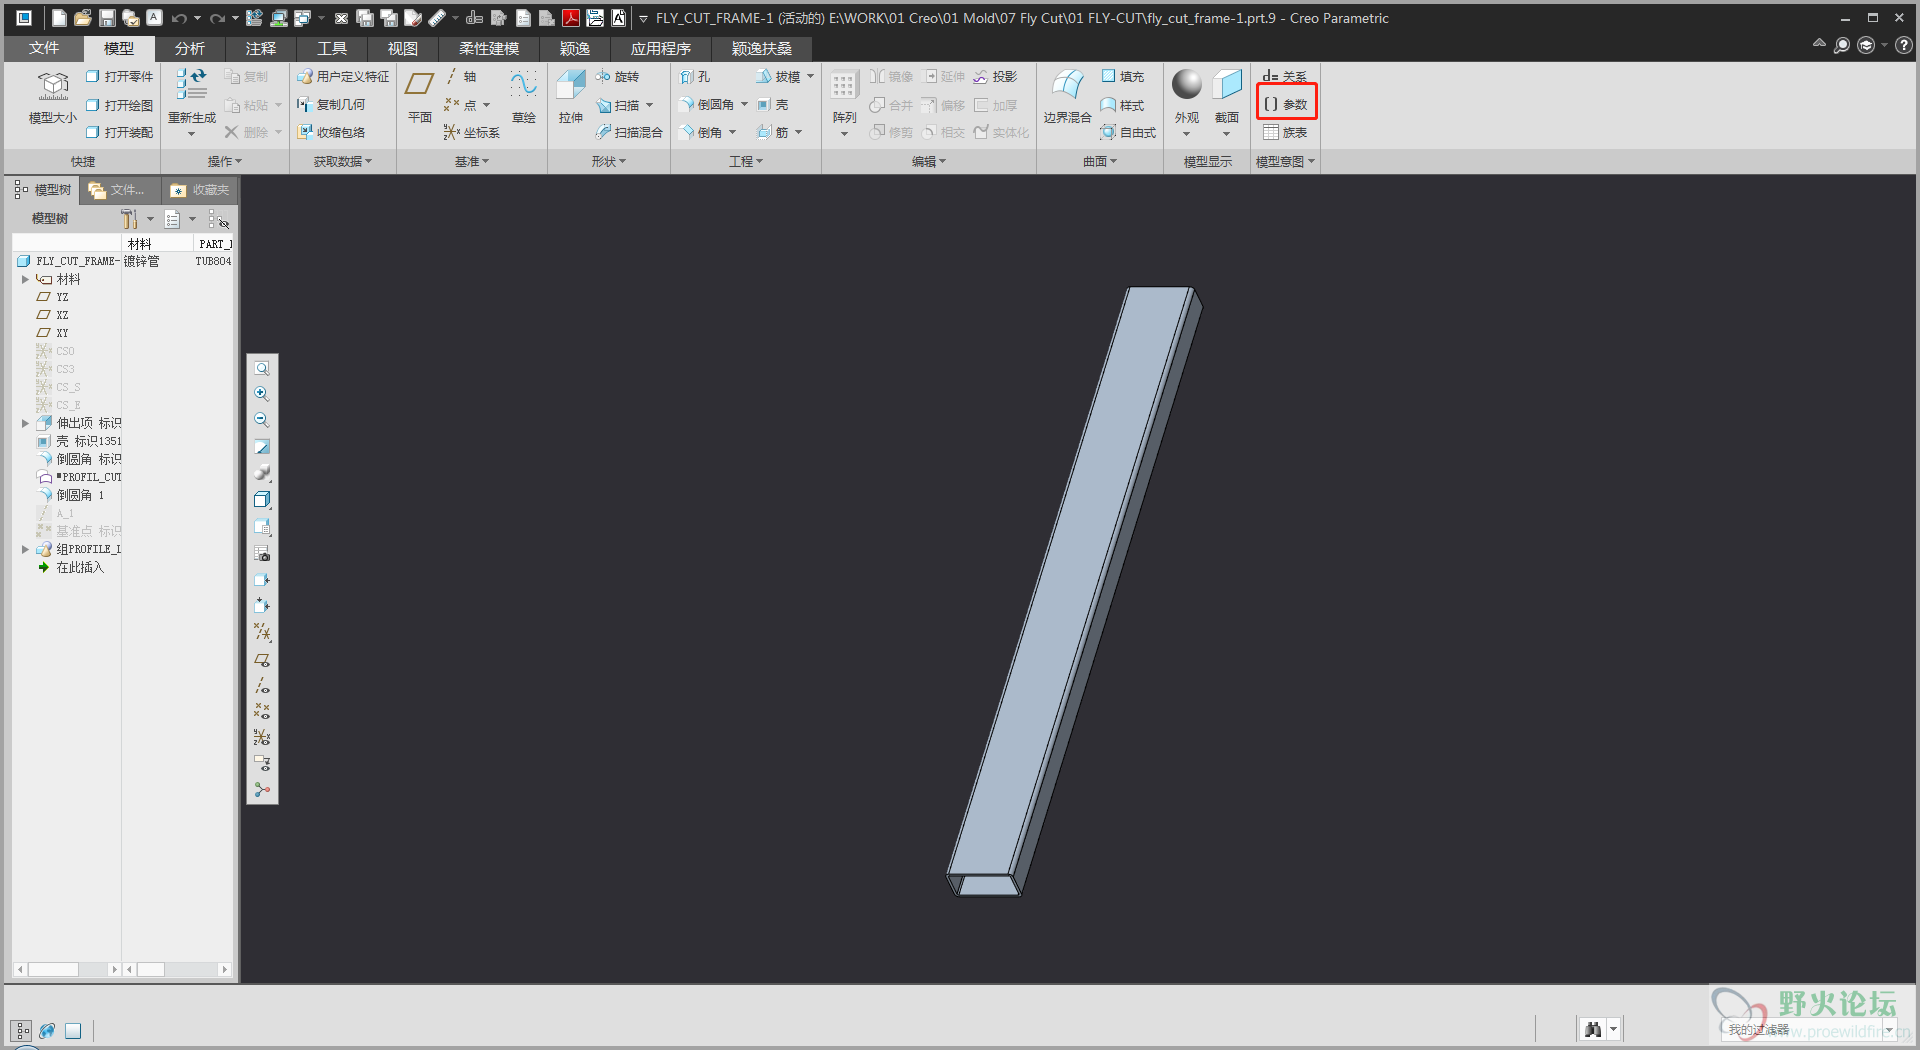Viewport: 1920px width, 1050px height.
Task: Select the 填充 fill tool
Action: pyautogui.click(x=1122, y=77)
